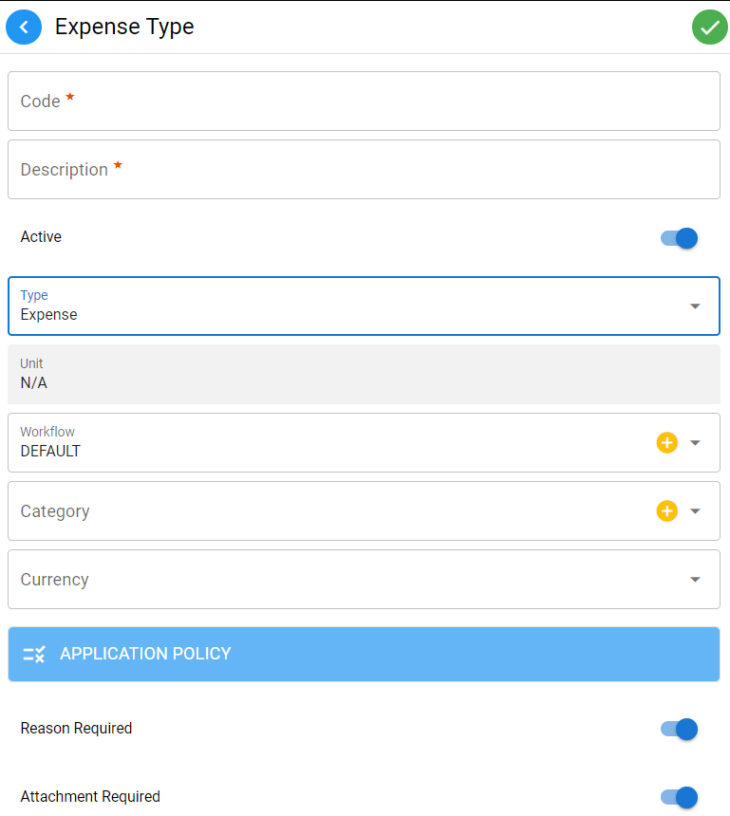Open the Workflow dropdown arrow
This screenshot has width=730, height=816.
pyautogui.click(x=695, y=442)
